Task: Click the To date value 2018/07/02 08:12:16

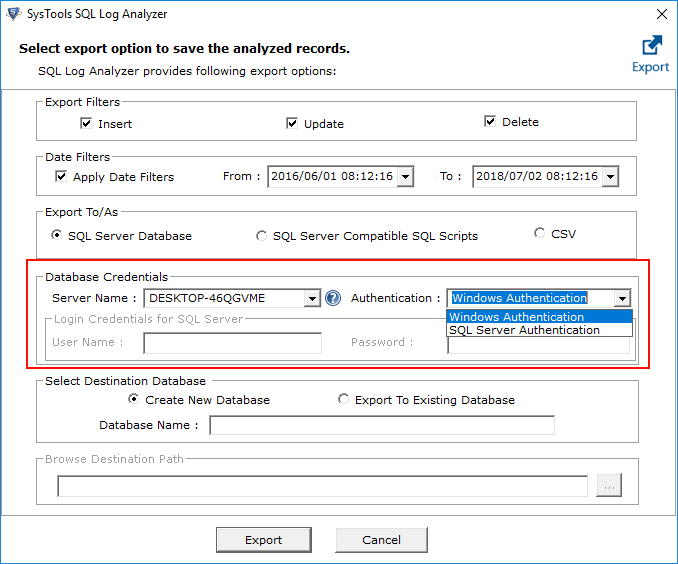Action: click(x=537, y=176)
